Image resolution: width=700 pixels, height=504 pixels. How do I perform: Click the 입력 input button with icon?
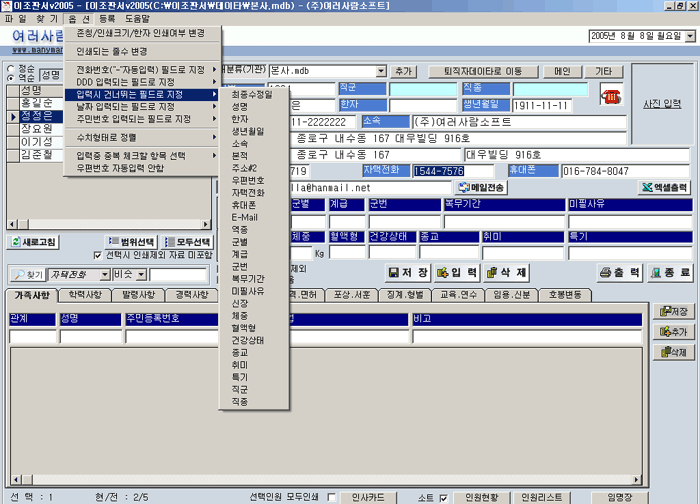point(456,272)
